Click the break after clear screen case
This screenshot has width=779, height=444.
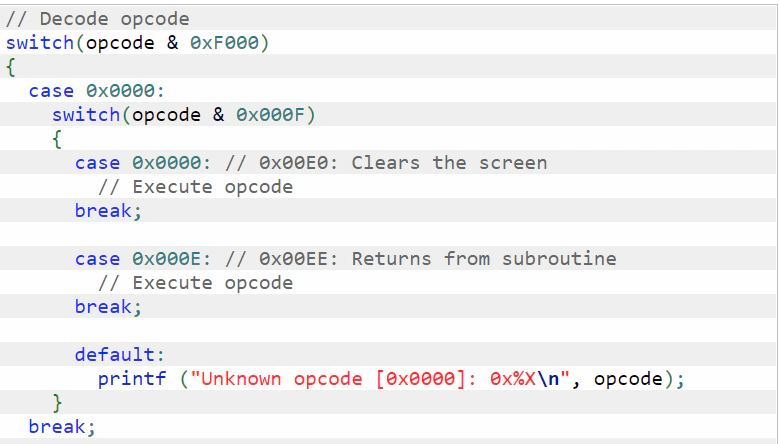point(108,211)
